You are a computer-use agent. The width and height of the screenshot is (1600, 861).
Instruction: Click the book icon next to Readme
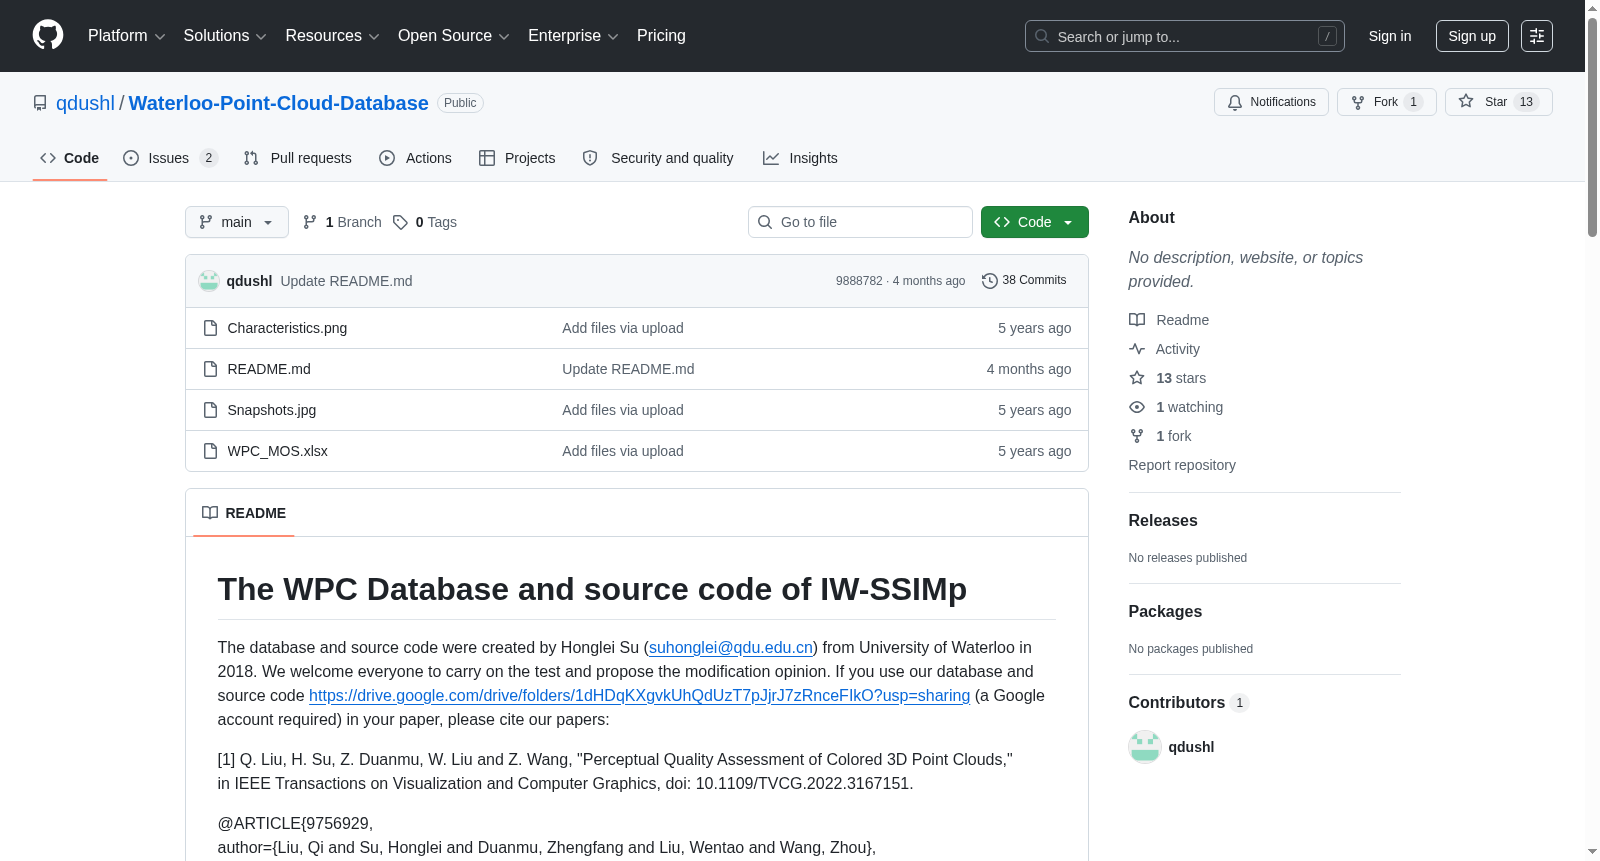click(1137, 320)
